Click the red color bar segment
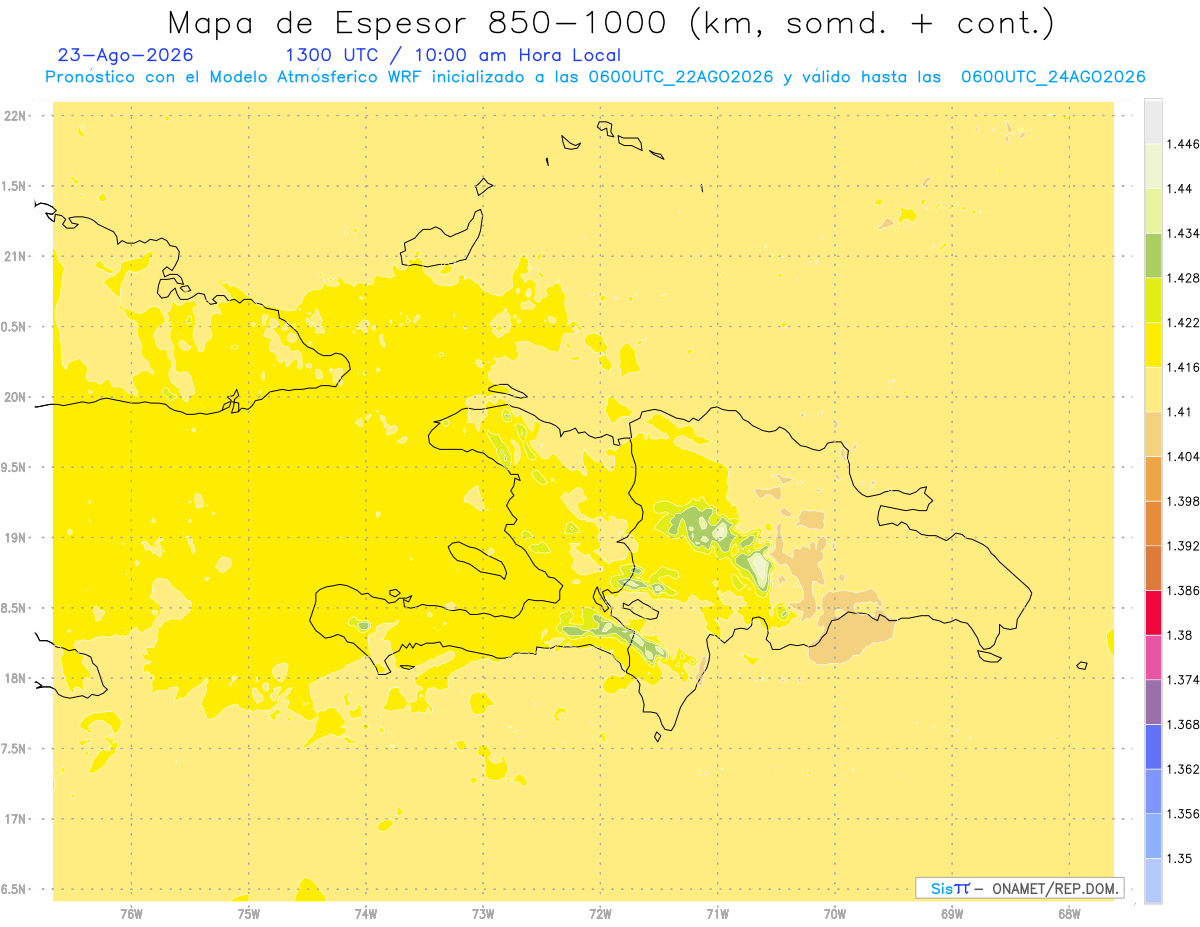Screen dimensions: 1200x927 click(1153, 612)
